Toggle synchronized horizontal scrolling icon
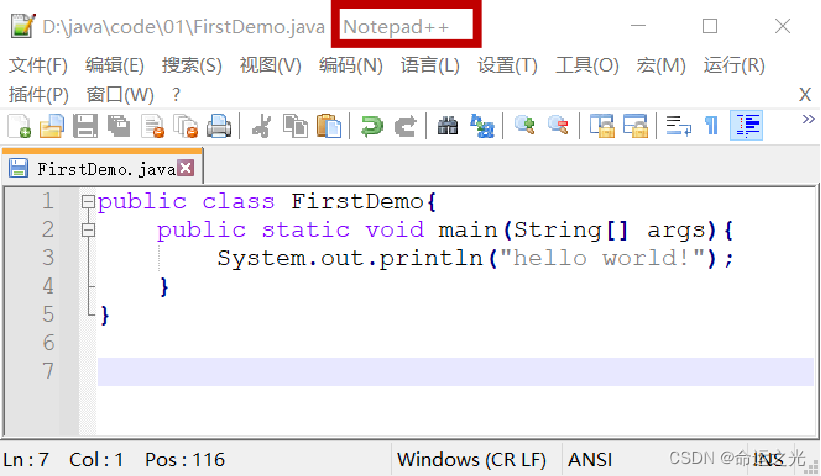Screen dimensions: 821x476 point(635,126)
